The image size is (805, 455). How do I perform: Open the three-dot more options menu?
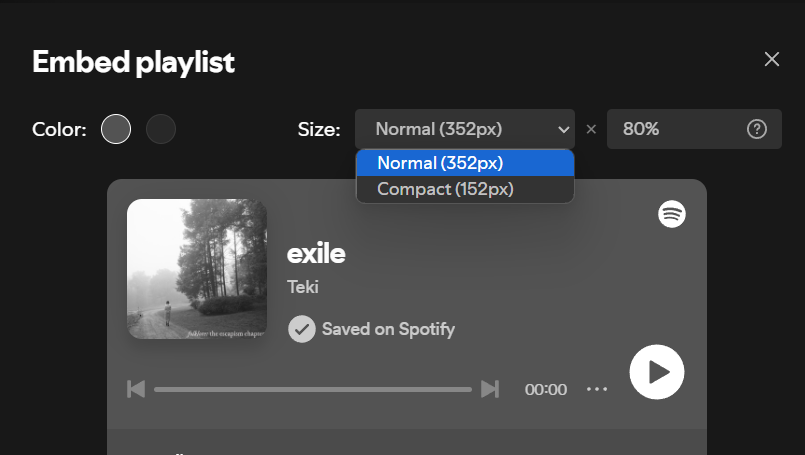tap(597, 389)
